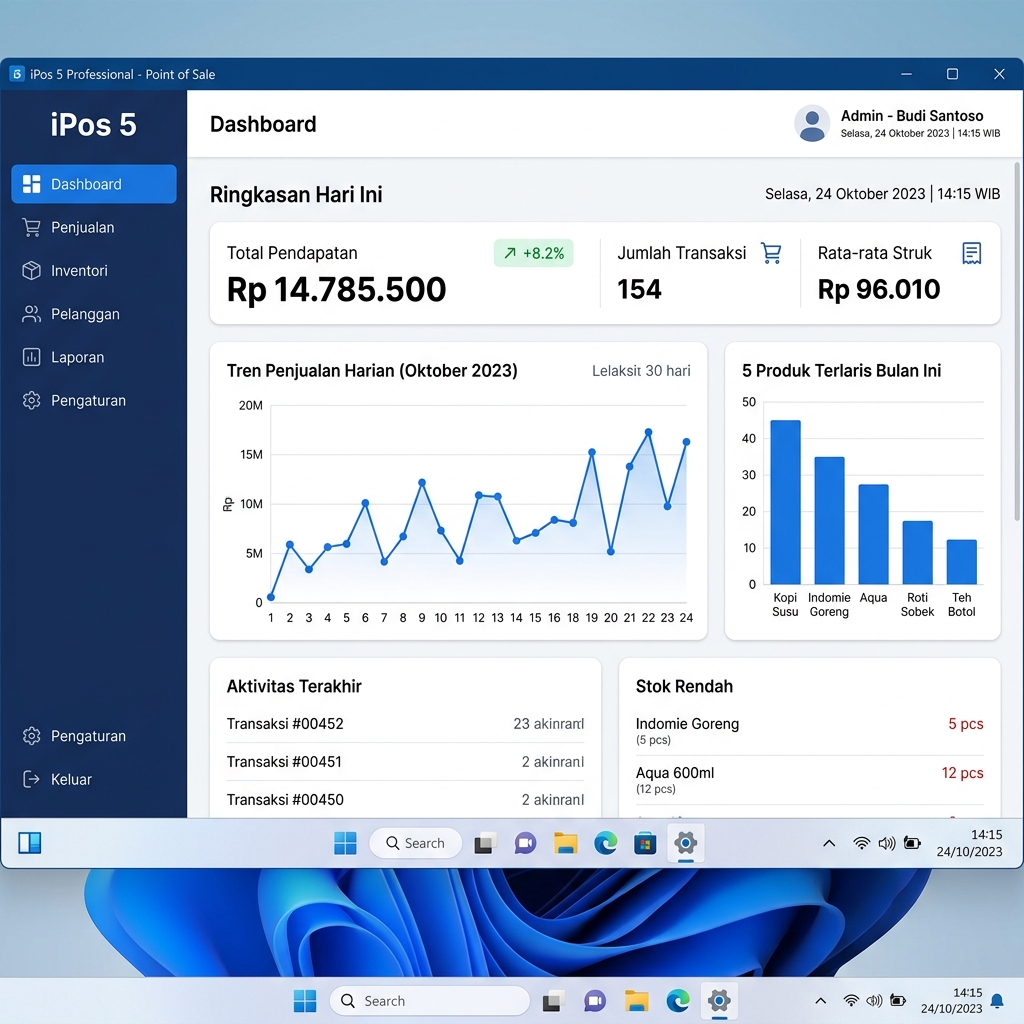Click the admin profile avatar for Budi Santoso
The width and height of the screenshot is (1024, 1024).
tap(811, 123)
